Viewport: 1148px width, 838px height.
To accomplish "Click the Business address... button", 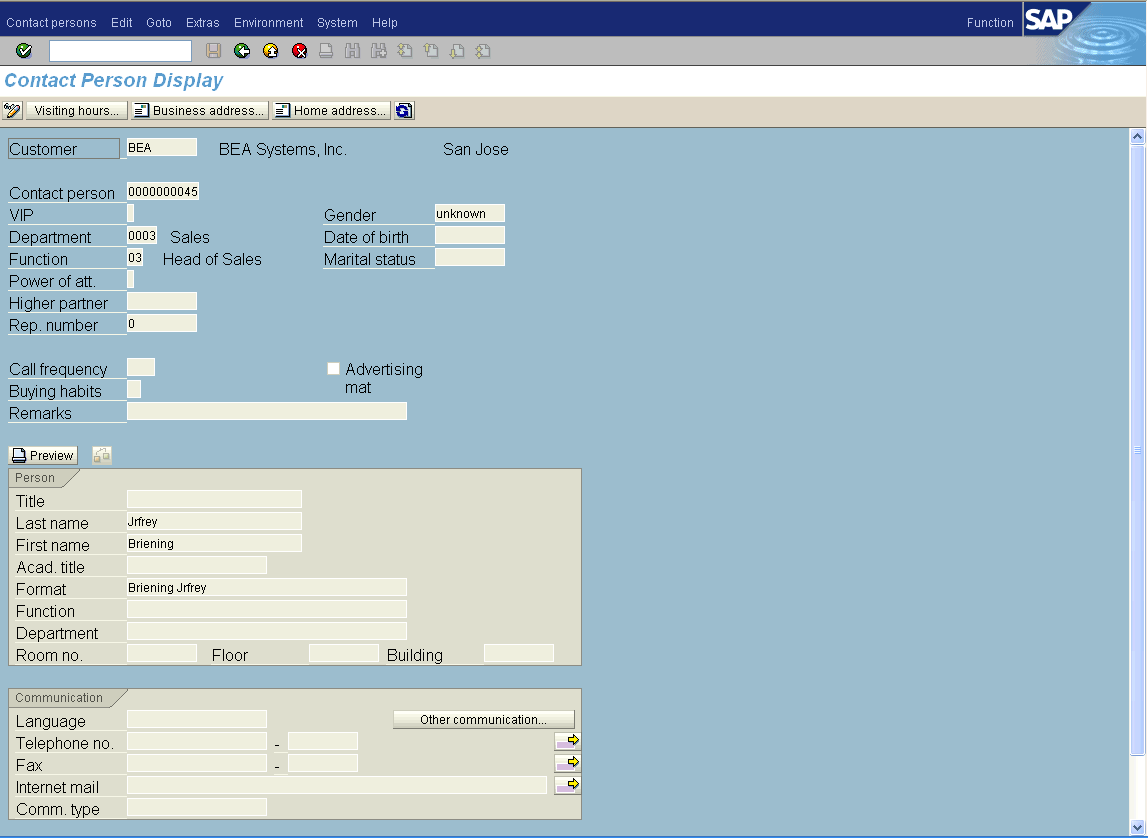I will [200, 111].
